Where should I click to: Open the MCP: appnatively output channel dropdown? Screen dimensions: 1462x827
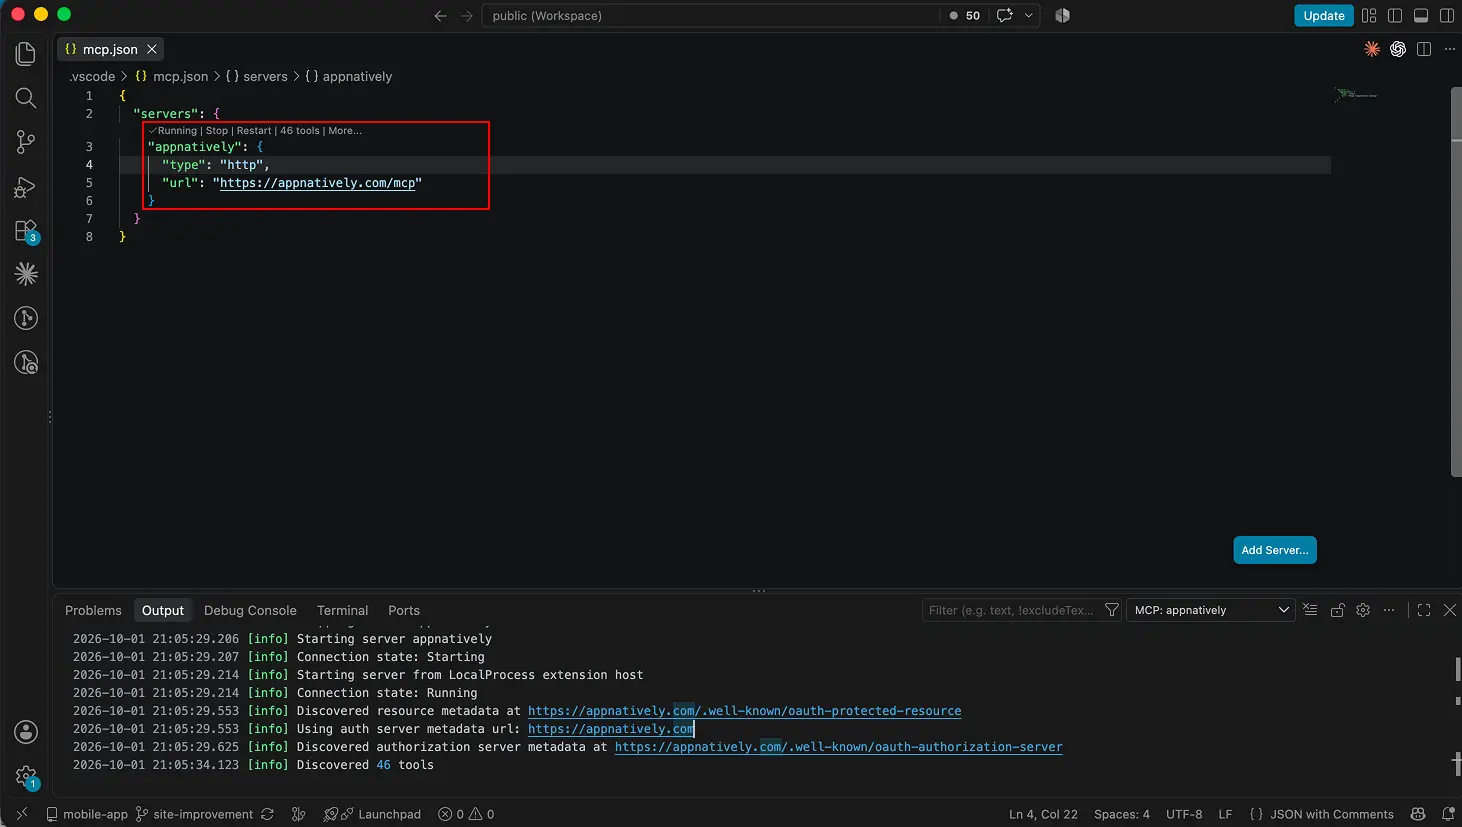(1211, 610)
